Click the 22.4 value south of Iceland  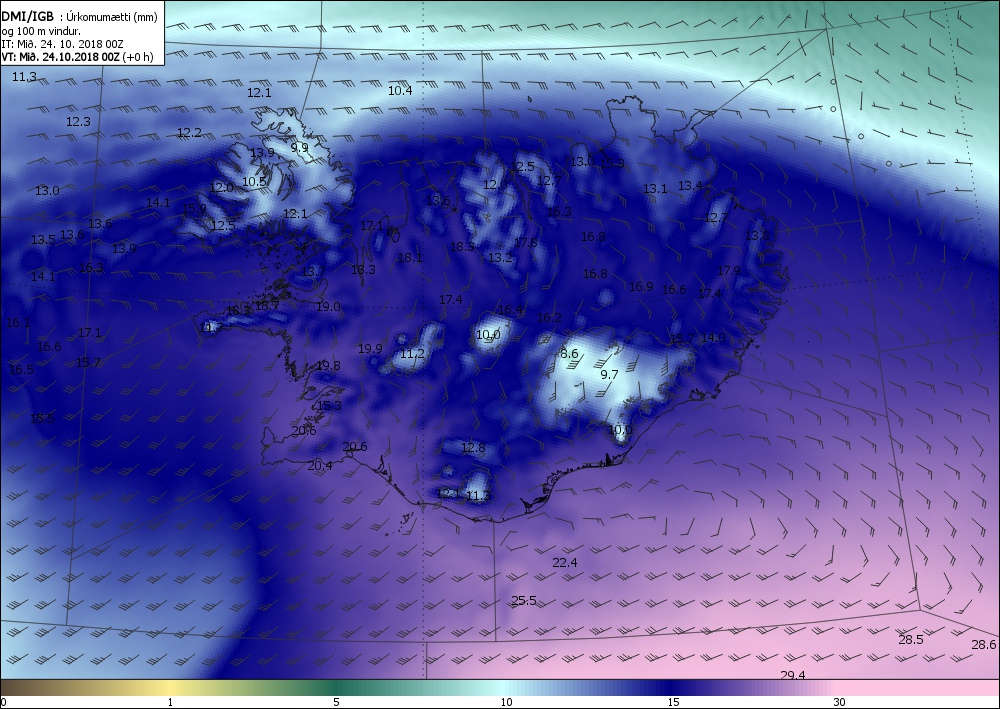[x=565, y=562]
